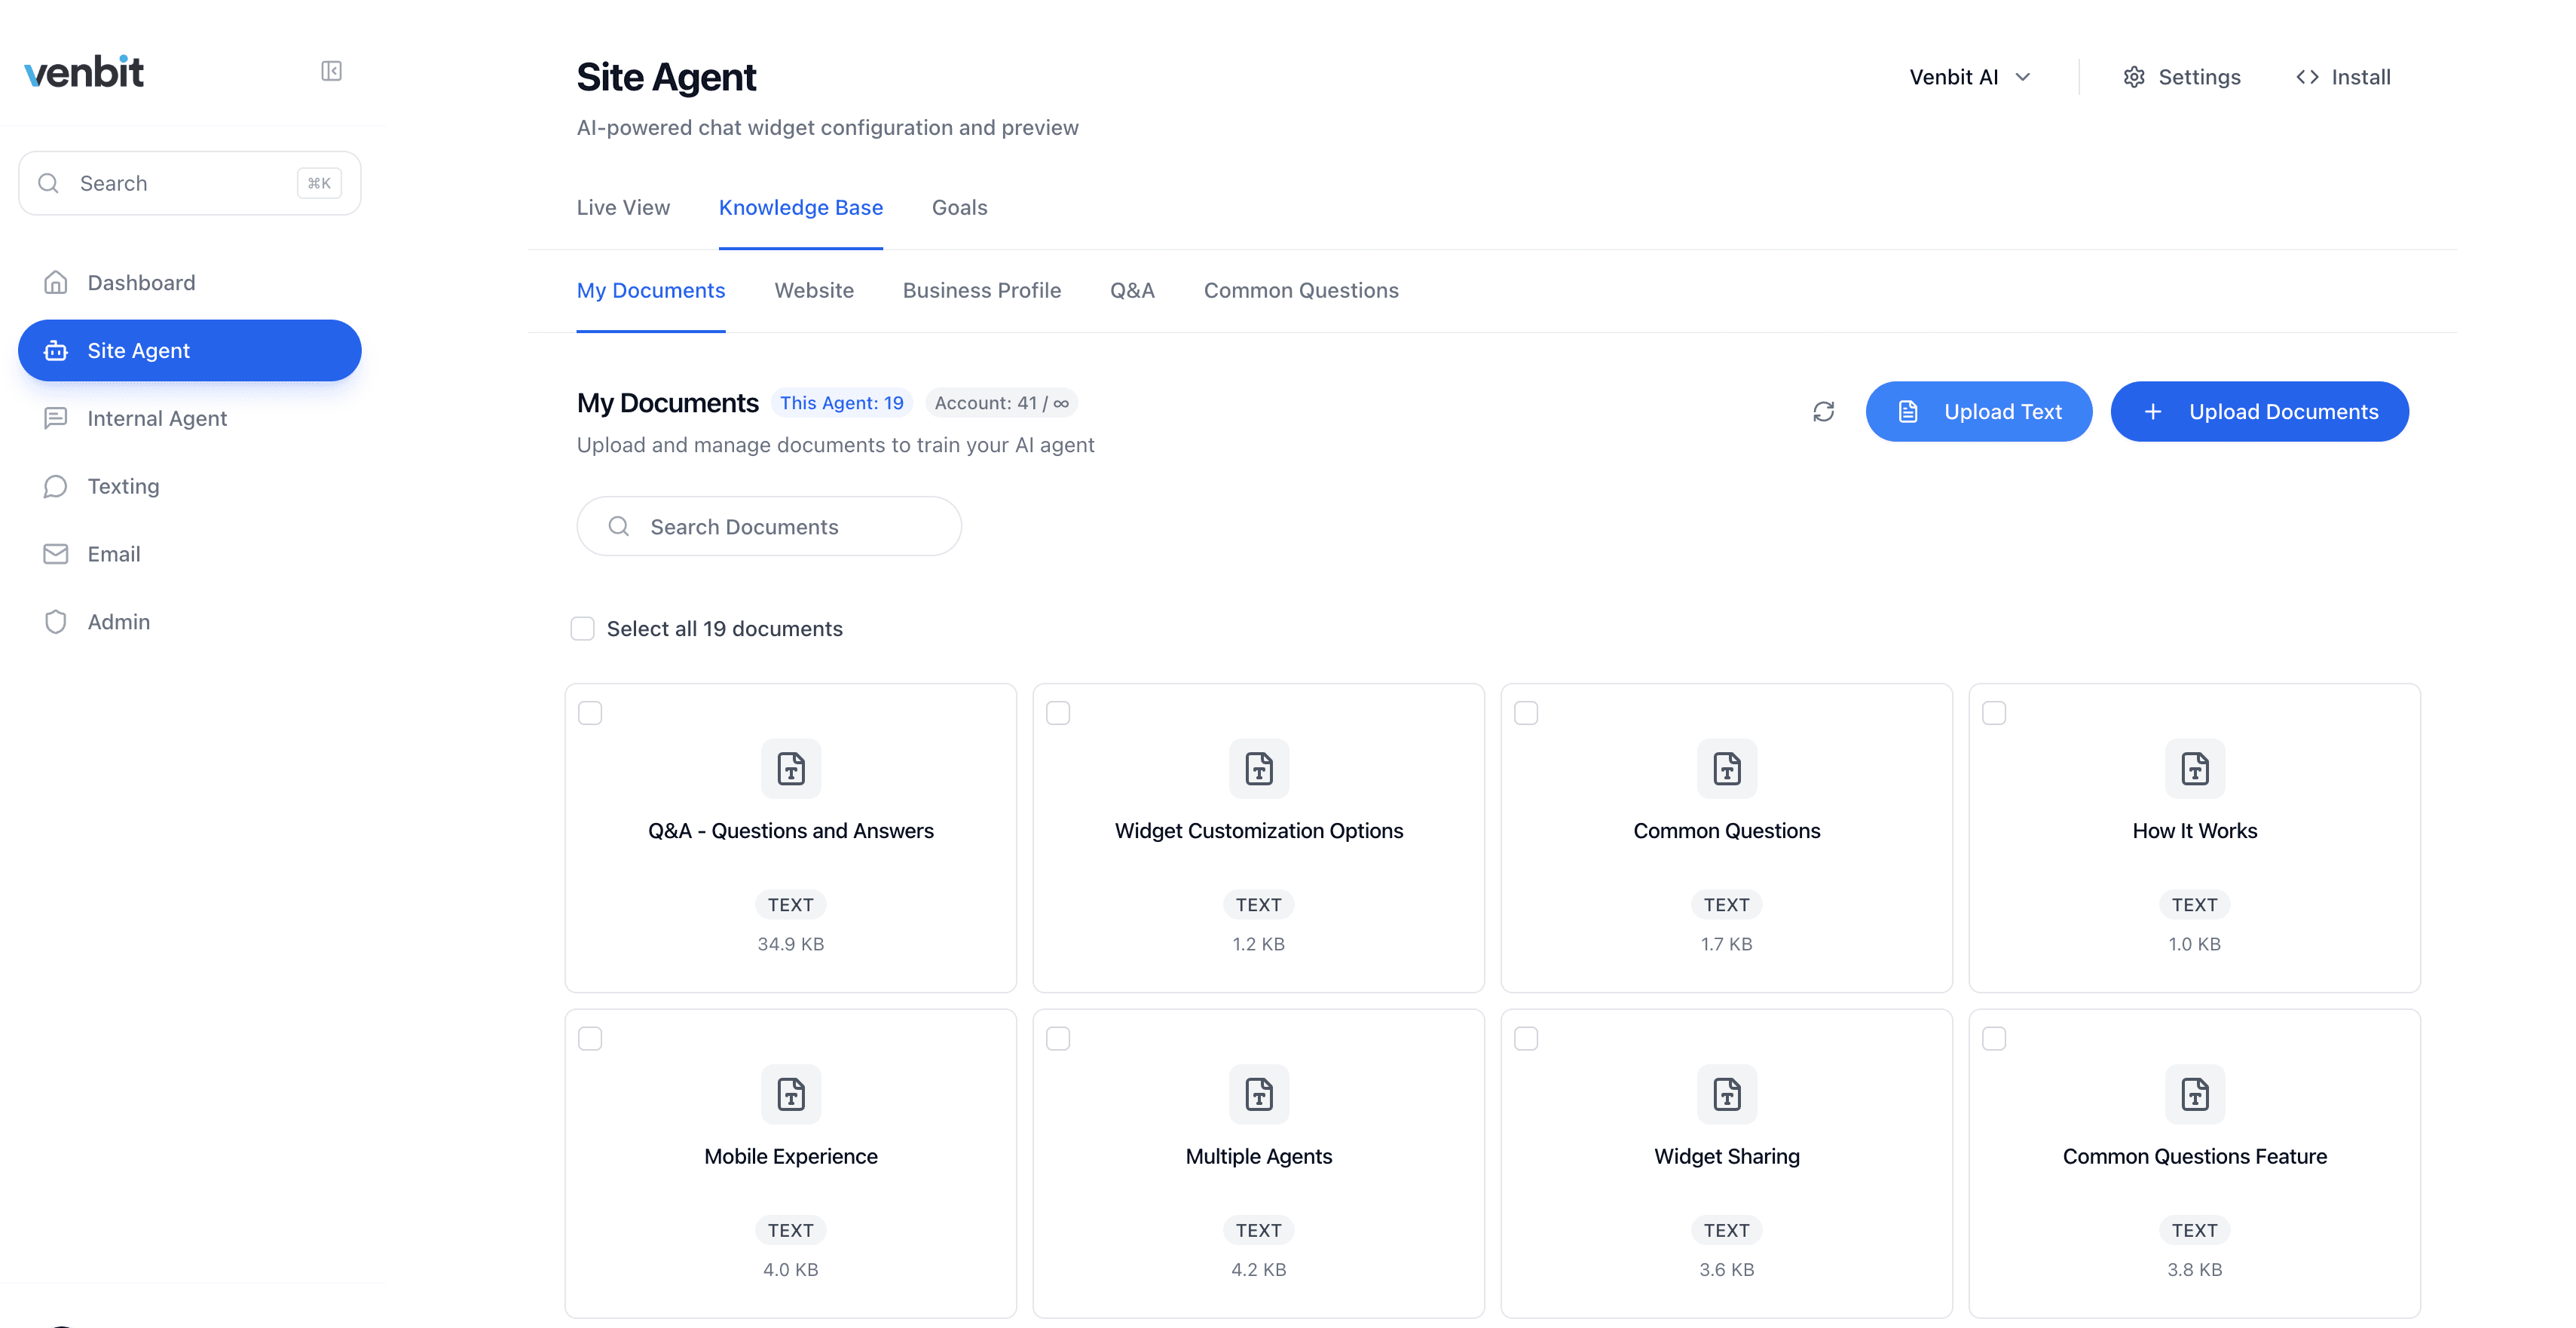Click the Common Questions document file icon
2576x1328 pixels.
[x=1727, y=769]
